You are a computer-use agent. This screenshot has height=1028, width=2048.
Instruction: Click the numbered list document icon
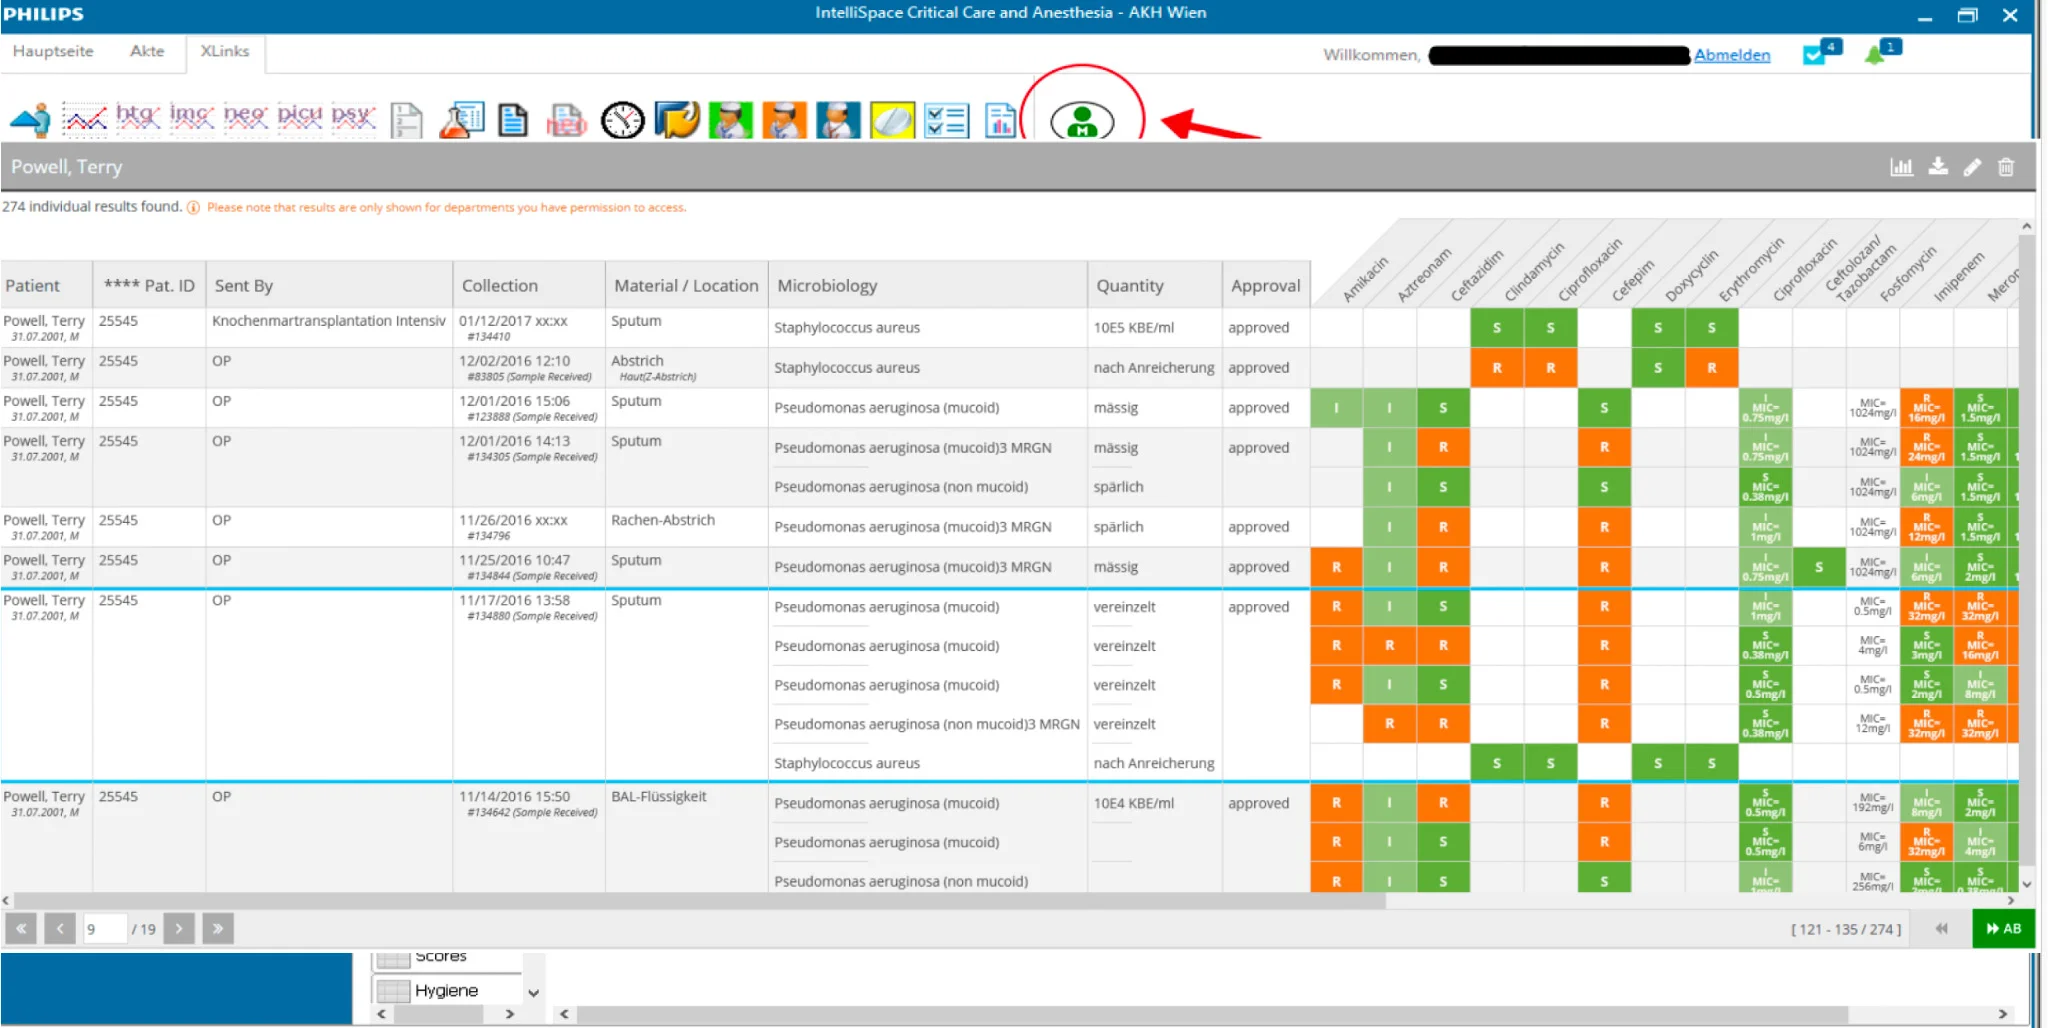[406, 121]
